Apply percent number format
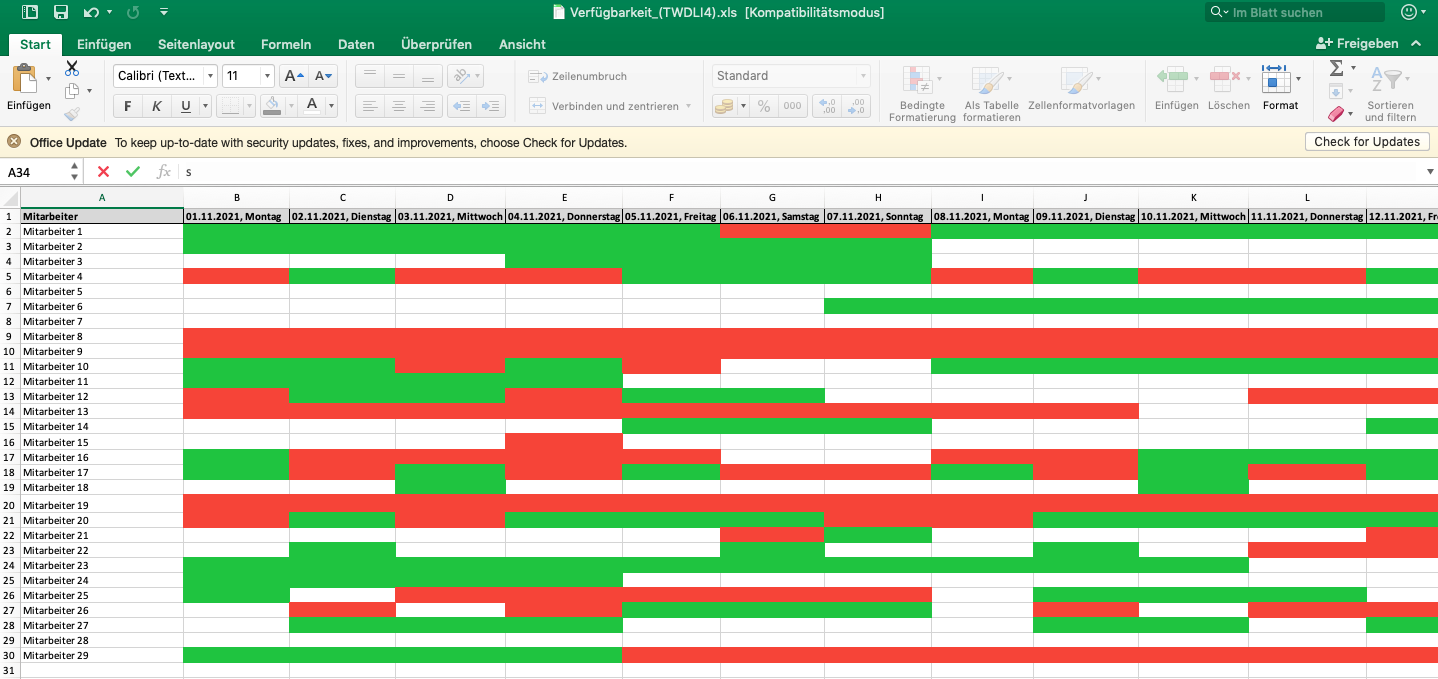This screenshot has height=679, width=1438. [x=764, y=106]
